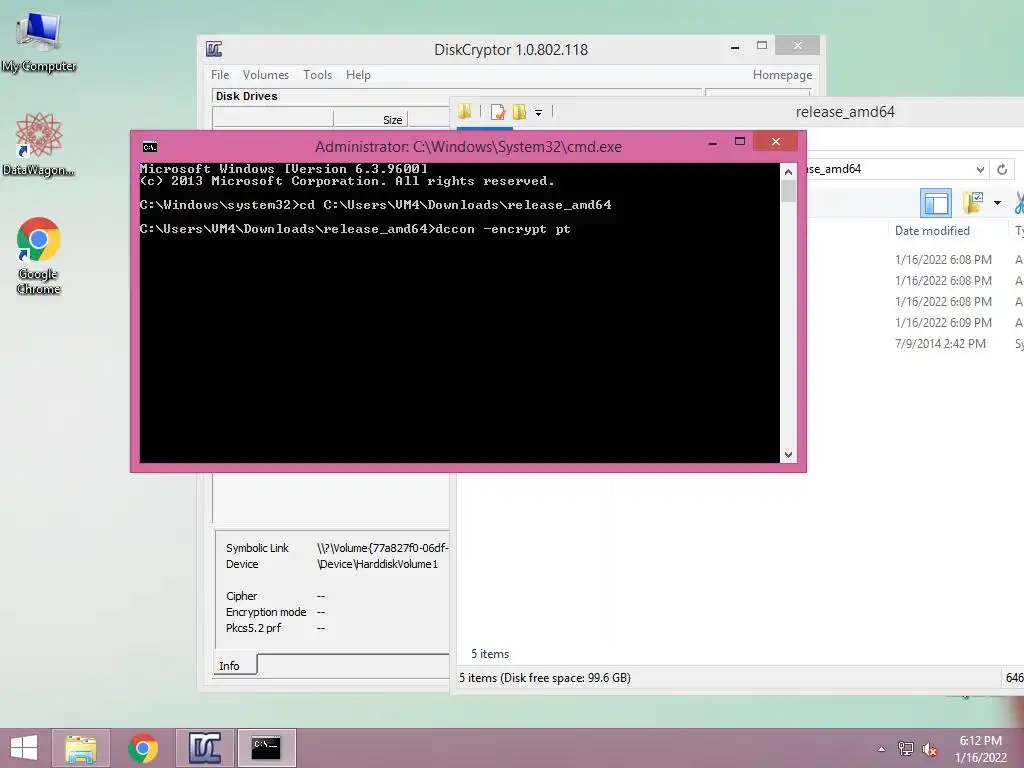Open the taskbar clock showing 6:12 PM
This screenshot has width=1024, height=768.
click(981, 749)
